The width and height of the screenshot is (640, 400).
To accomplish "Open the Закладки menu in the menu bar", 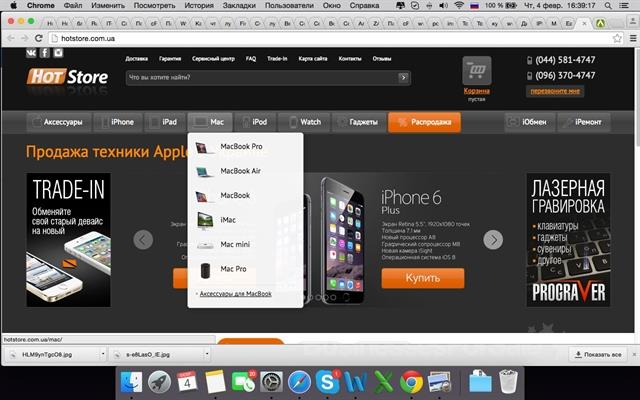I will point(241,6).
